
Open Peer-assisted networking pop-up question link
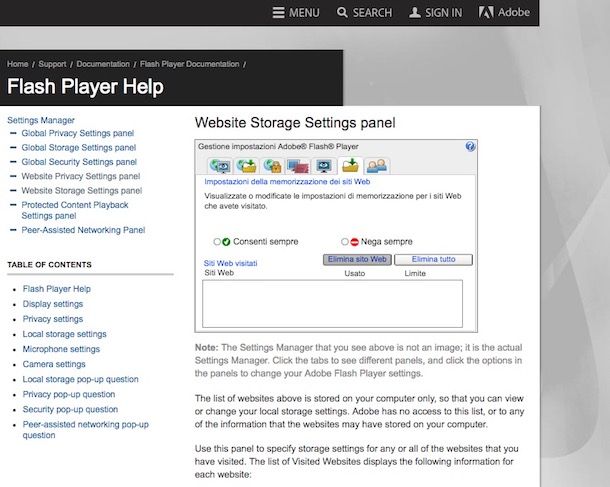pyautogui.click(x=86, y=430)
